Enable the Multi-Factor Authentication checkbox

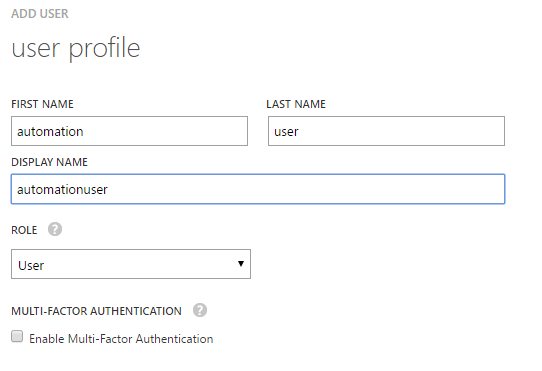pos(17,336)
